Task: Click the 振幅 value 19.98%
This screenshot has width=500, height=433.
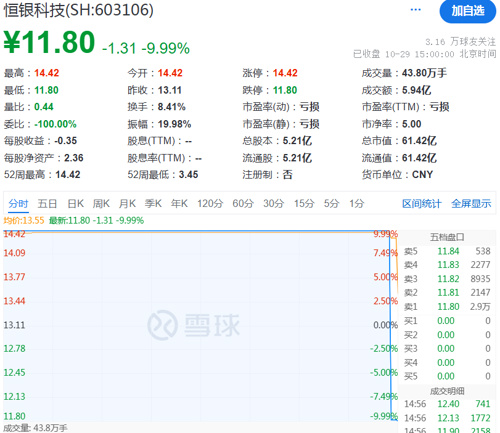Action: coord(174,124)
